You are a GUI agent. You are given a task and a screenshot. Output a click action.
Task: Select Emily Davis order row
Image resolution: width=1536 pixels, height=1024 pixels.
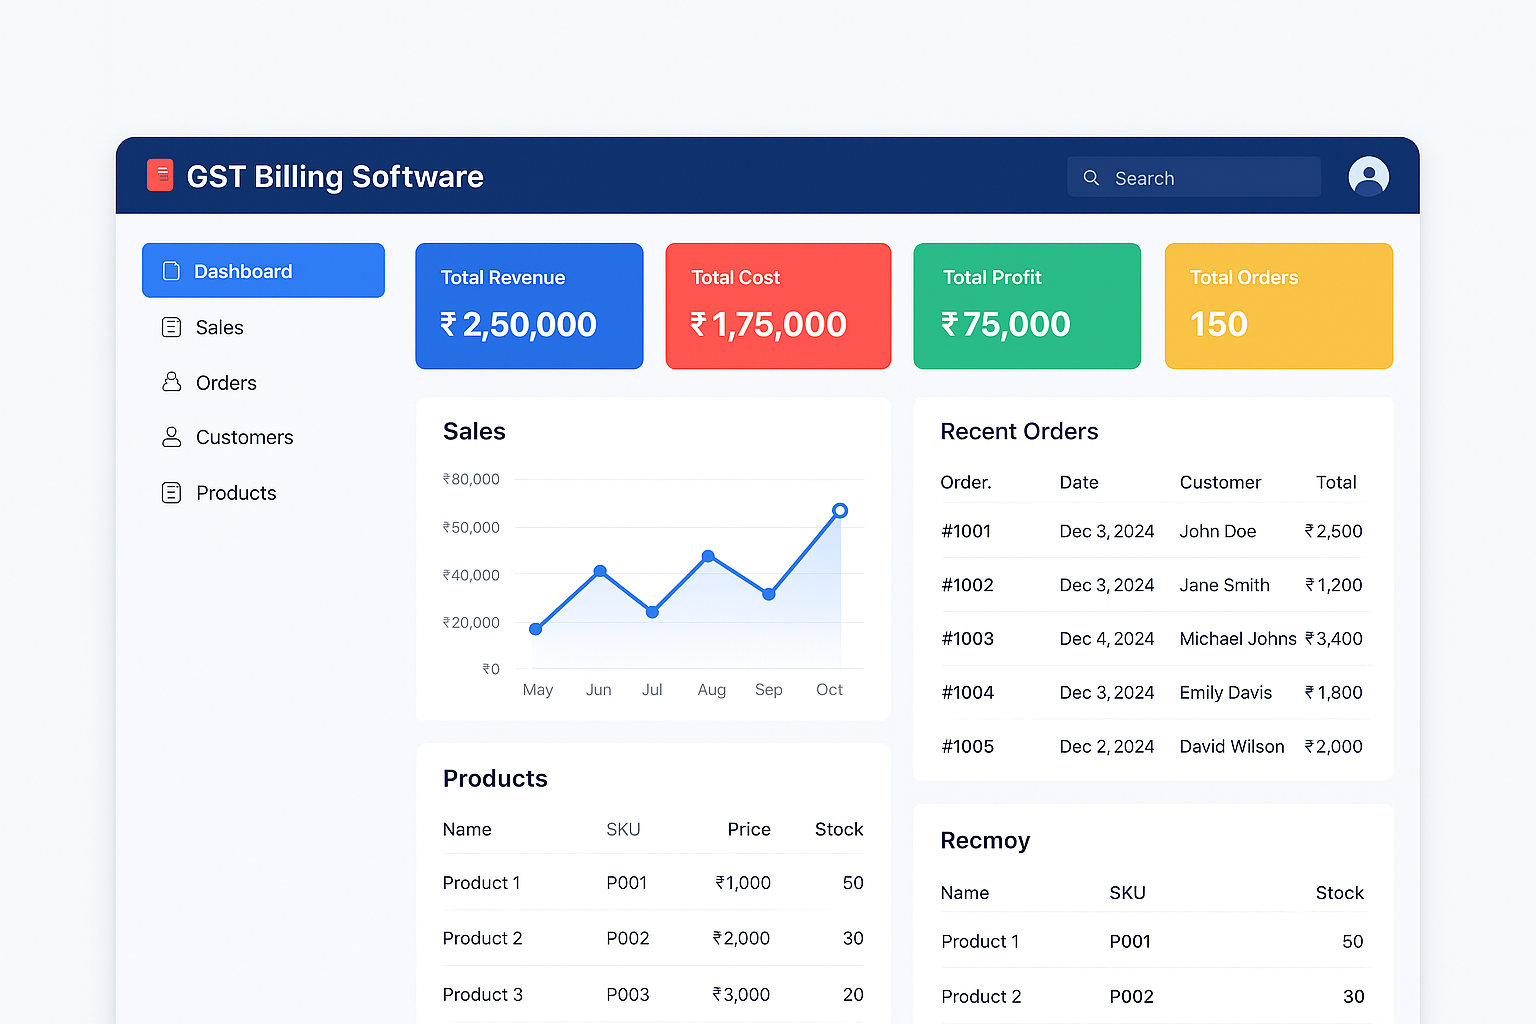click(x=1150, y=692)
